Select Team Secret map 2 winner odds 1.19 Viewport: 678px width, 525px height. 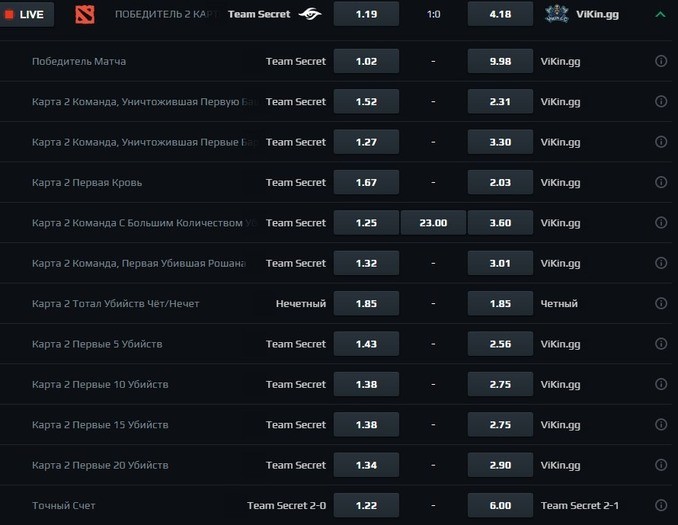tap(366, 14)
